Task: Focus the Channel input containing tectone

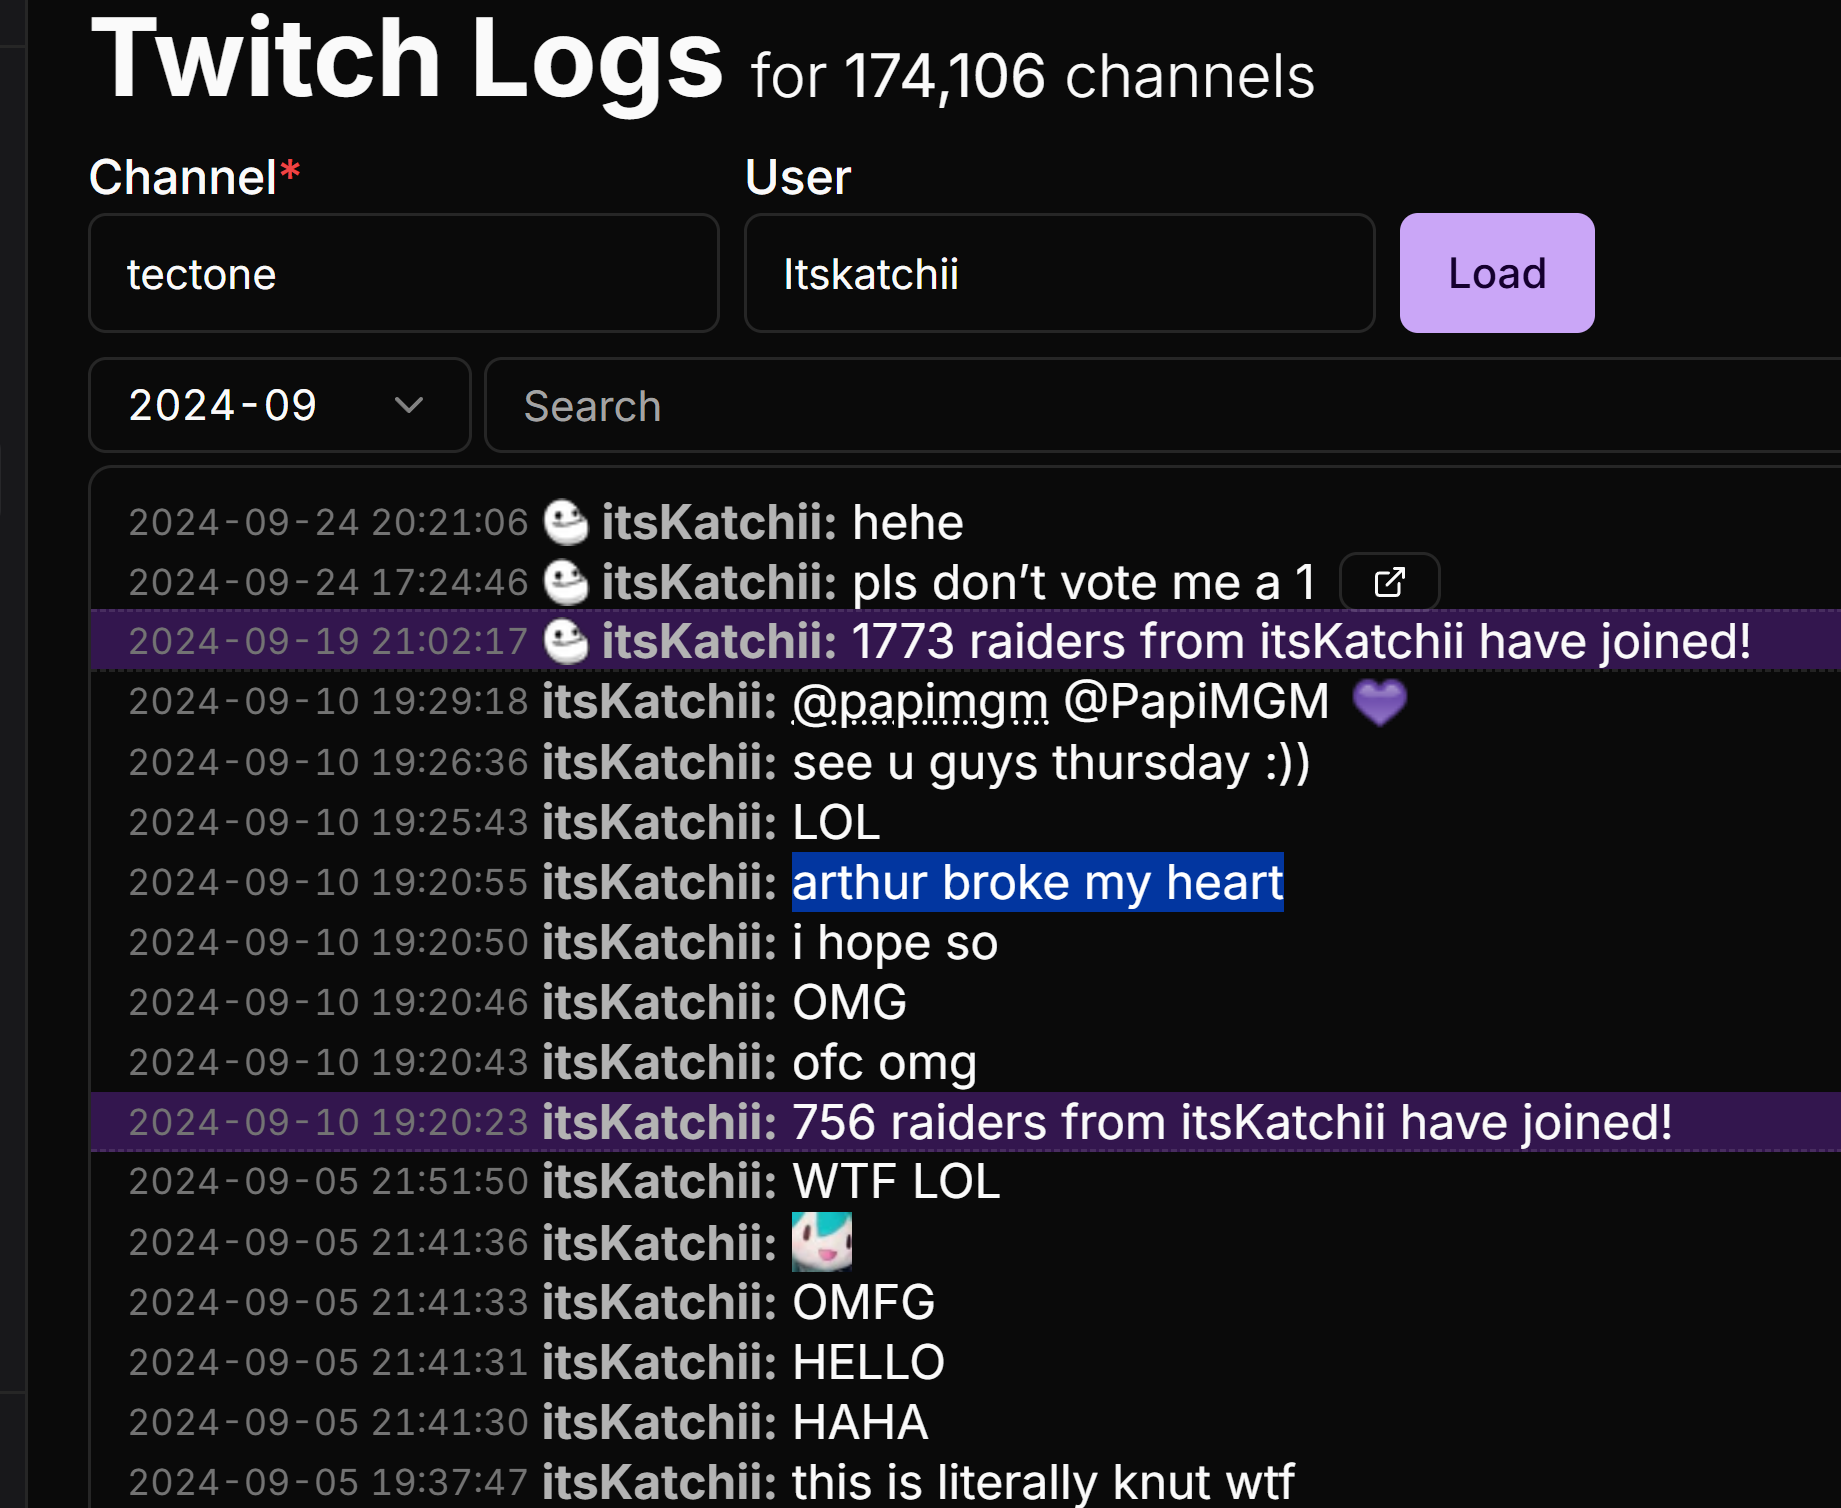Action: 404,273
